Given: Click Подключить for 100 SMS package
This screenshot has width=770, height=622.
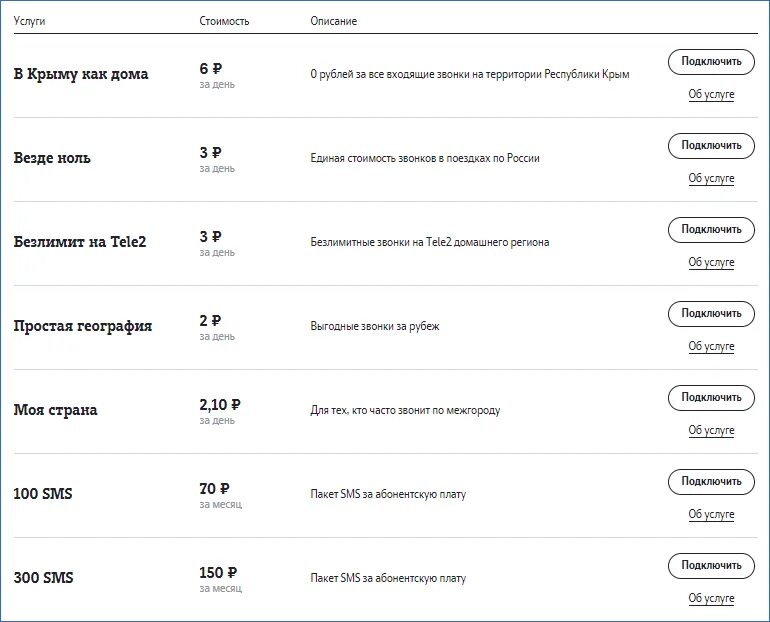Looking at the screenshot, I should pyautogui.click(x=711, y=482).
